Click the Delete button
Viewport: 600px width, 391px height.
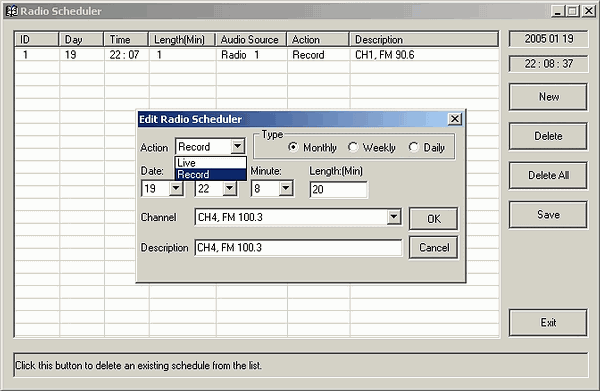click(548, 136)
